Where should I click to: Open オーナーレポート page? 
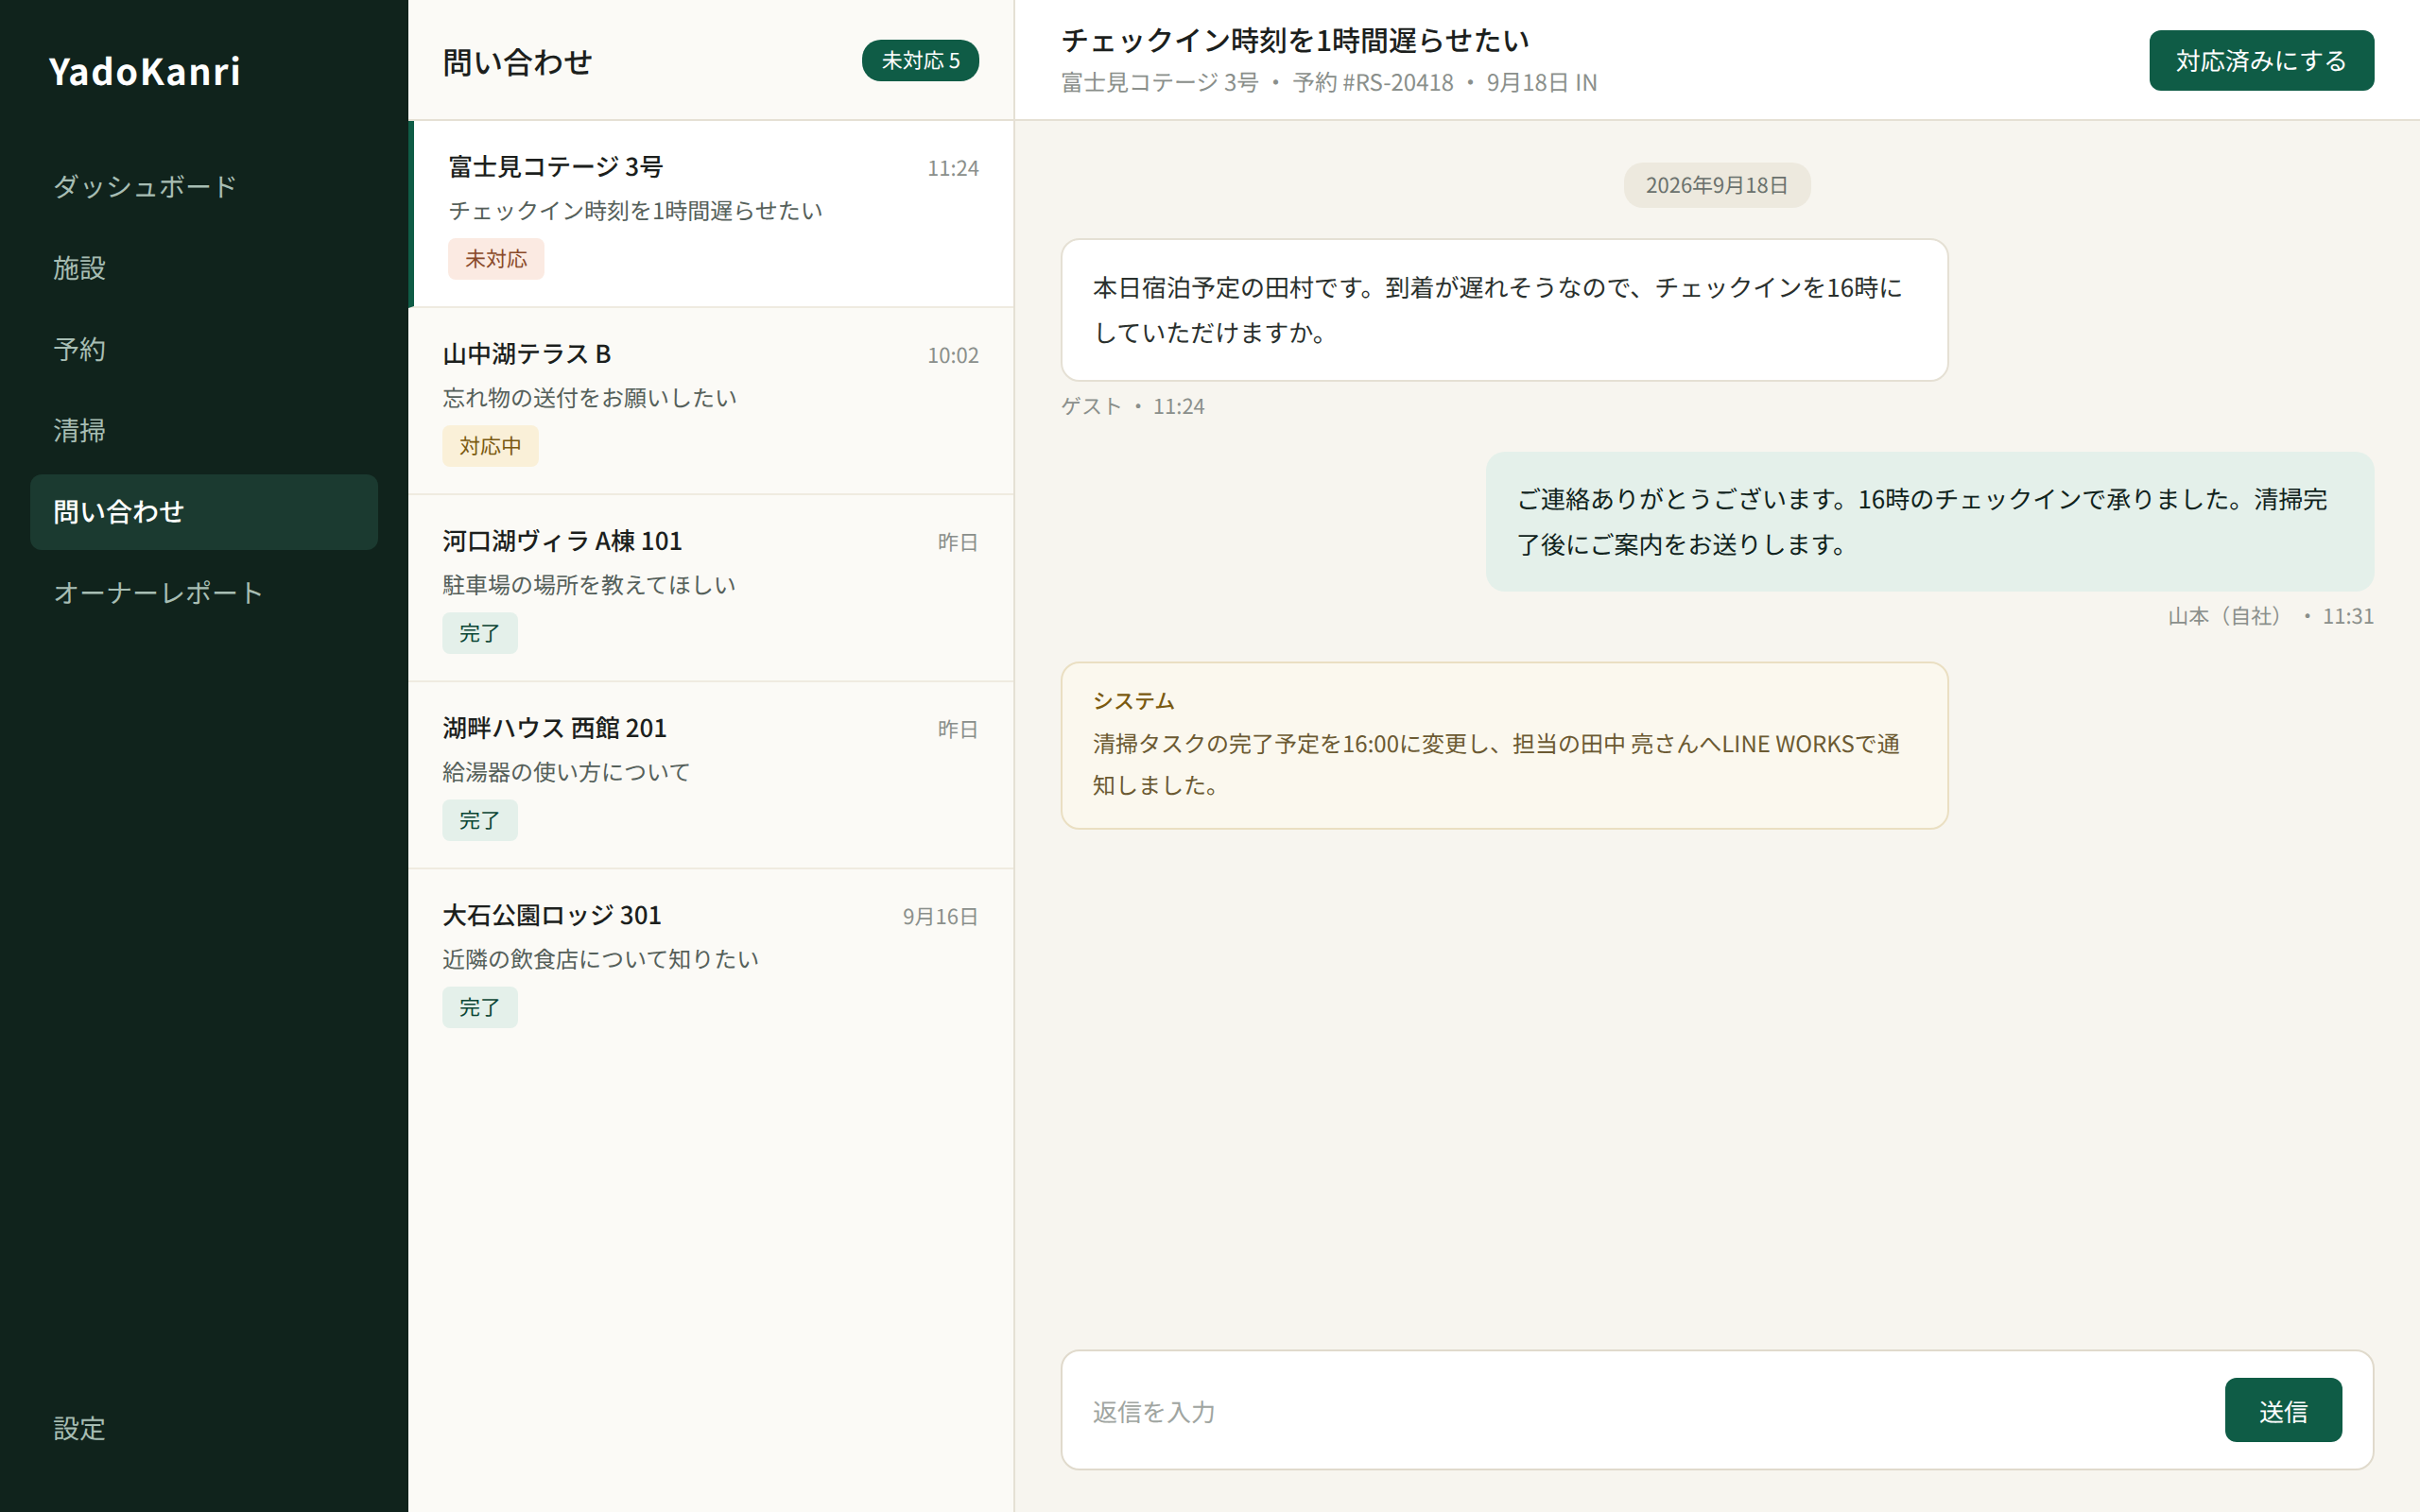[204, 593]
